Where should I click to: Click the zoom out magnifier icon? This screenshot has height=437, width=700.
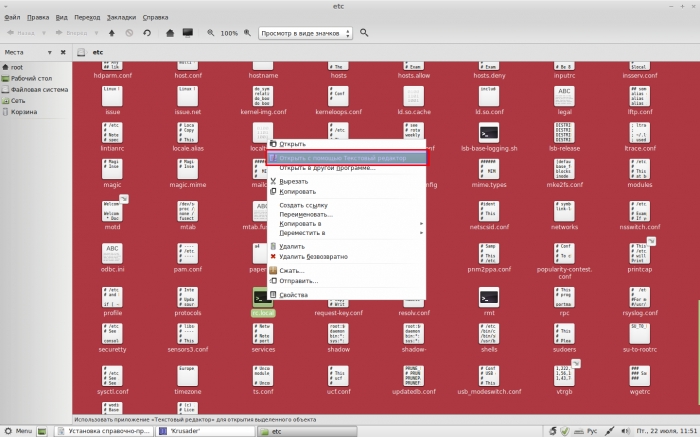210,33
